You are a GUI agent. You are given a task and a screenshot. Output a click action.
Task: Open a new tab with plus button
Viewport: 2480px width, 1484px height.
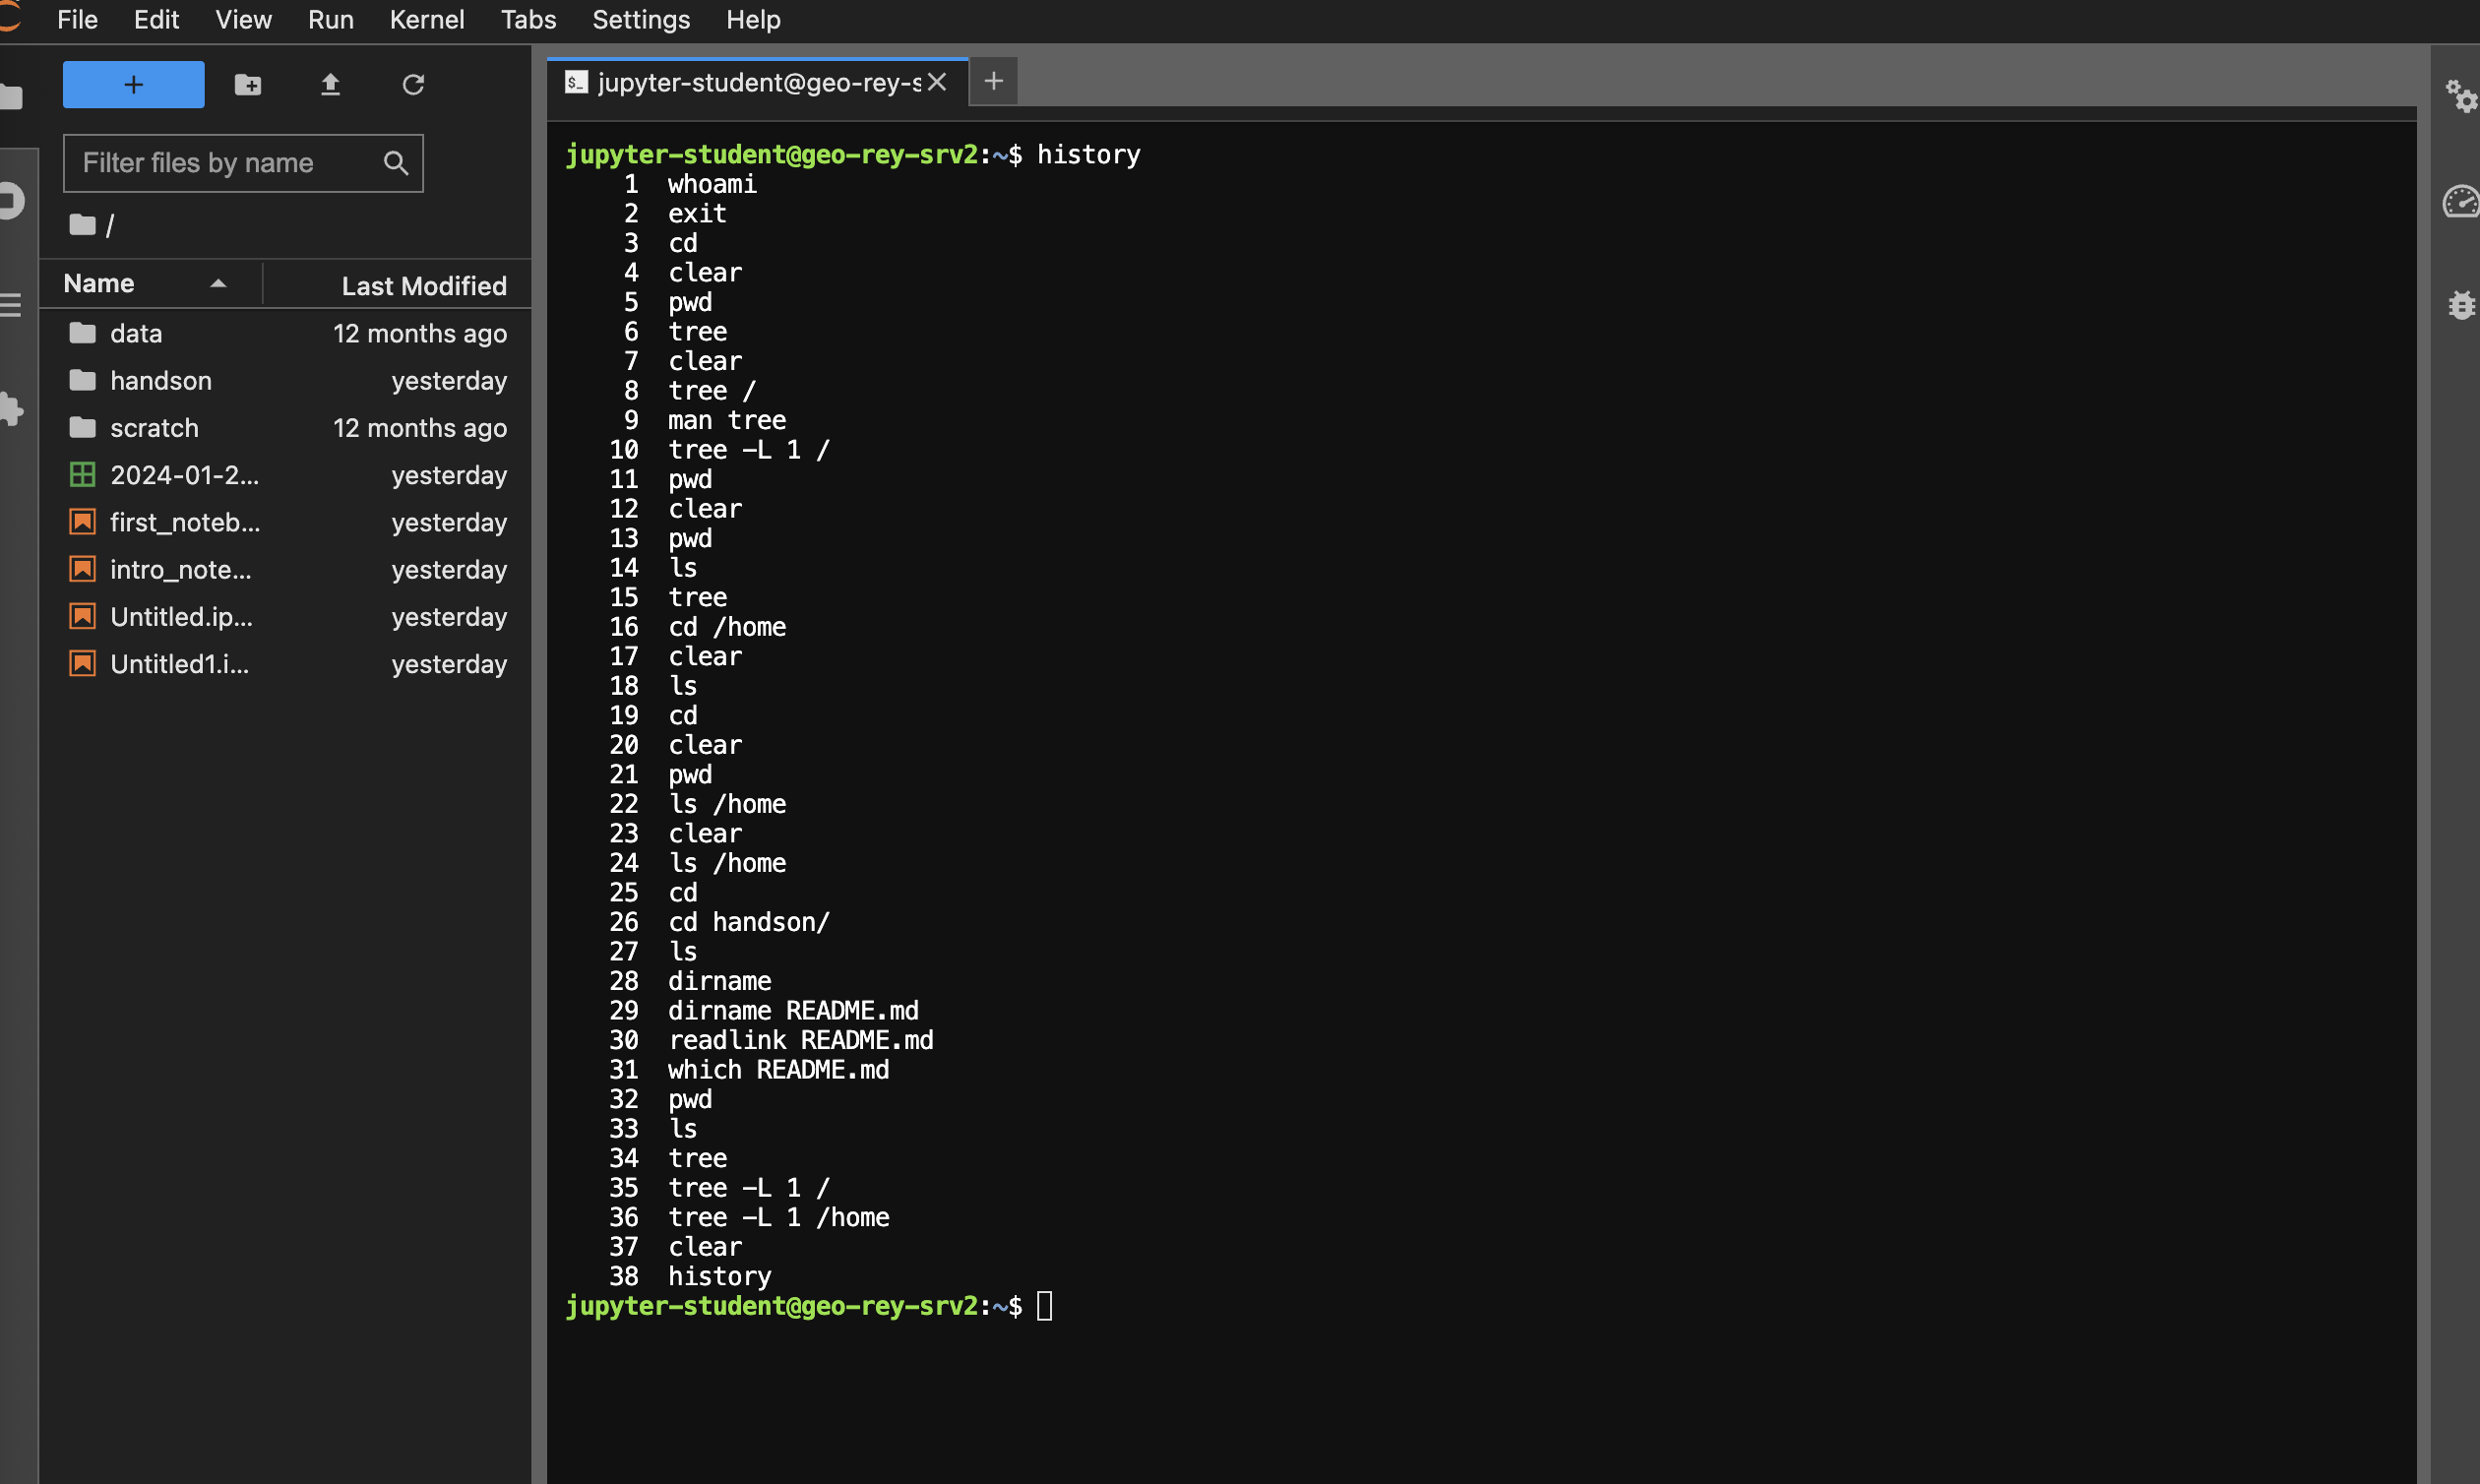click(993, 82)
